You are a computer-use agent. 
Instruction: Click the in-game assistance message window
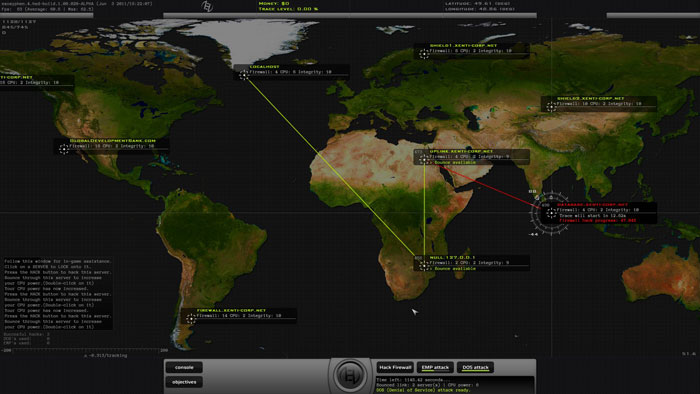click(x=58, y=294)
